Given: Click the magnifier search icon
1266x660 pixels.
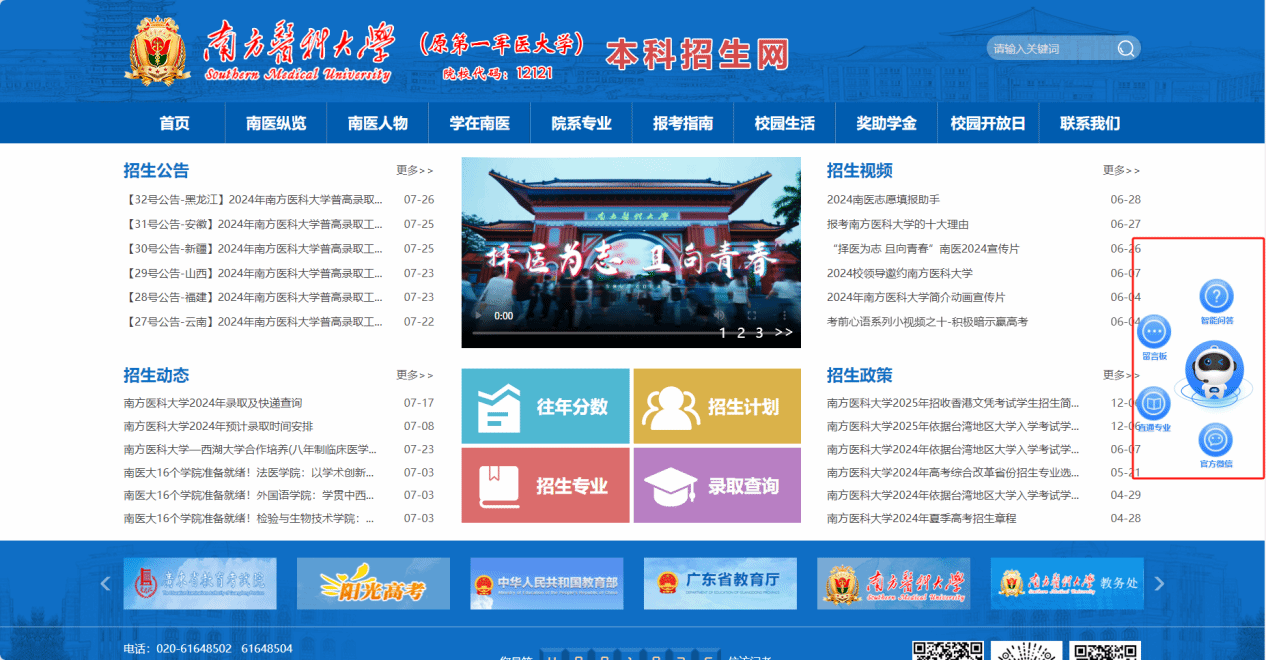Looking at the screenshot, I should 1126,49.
